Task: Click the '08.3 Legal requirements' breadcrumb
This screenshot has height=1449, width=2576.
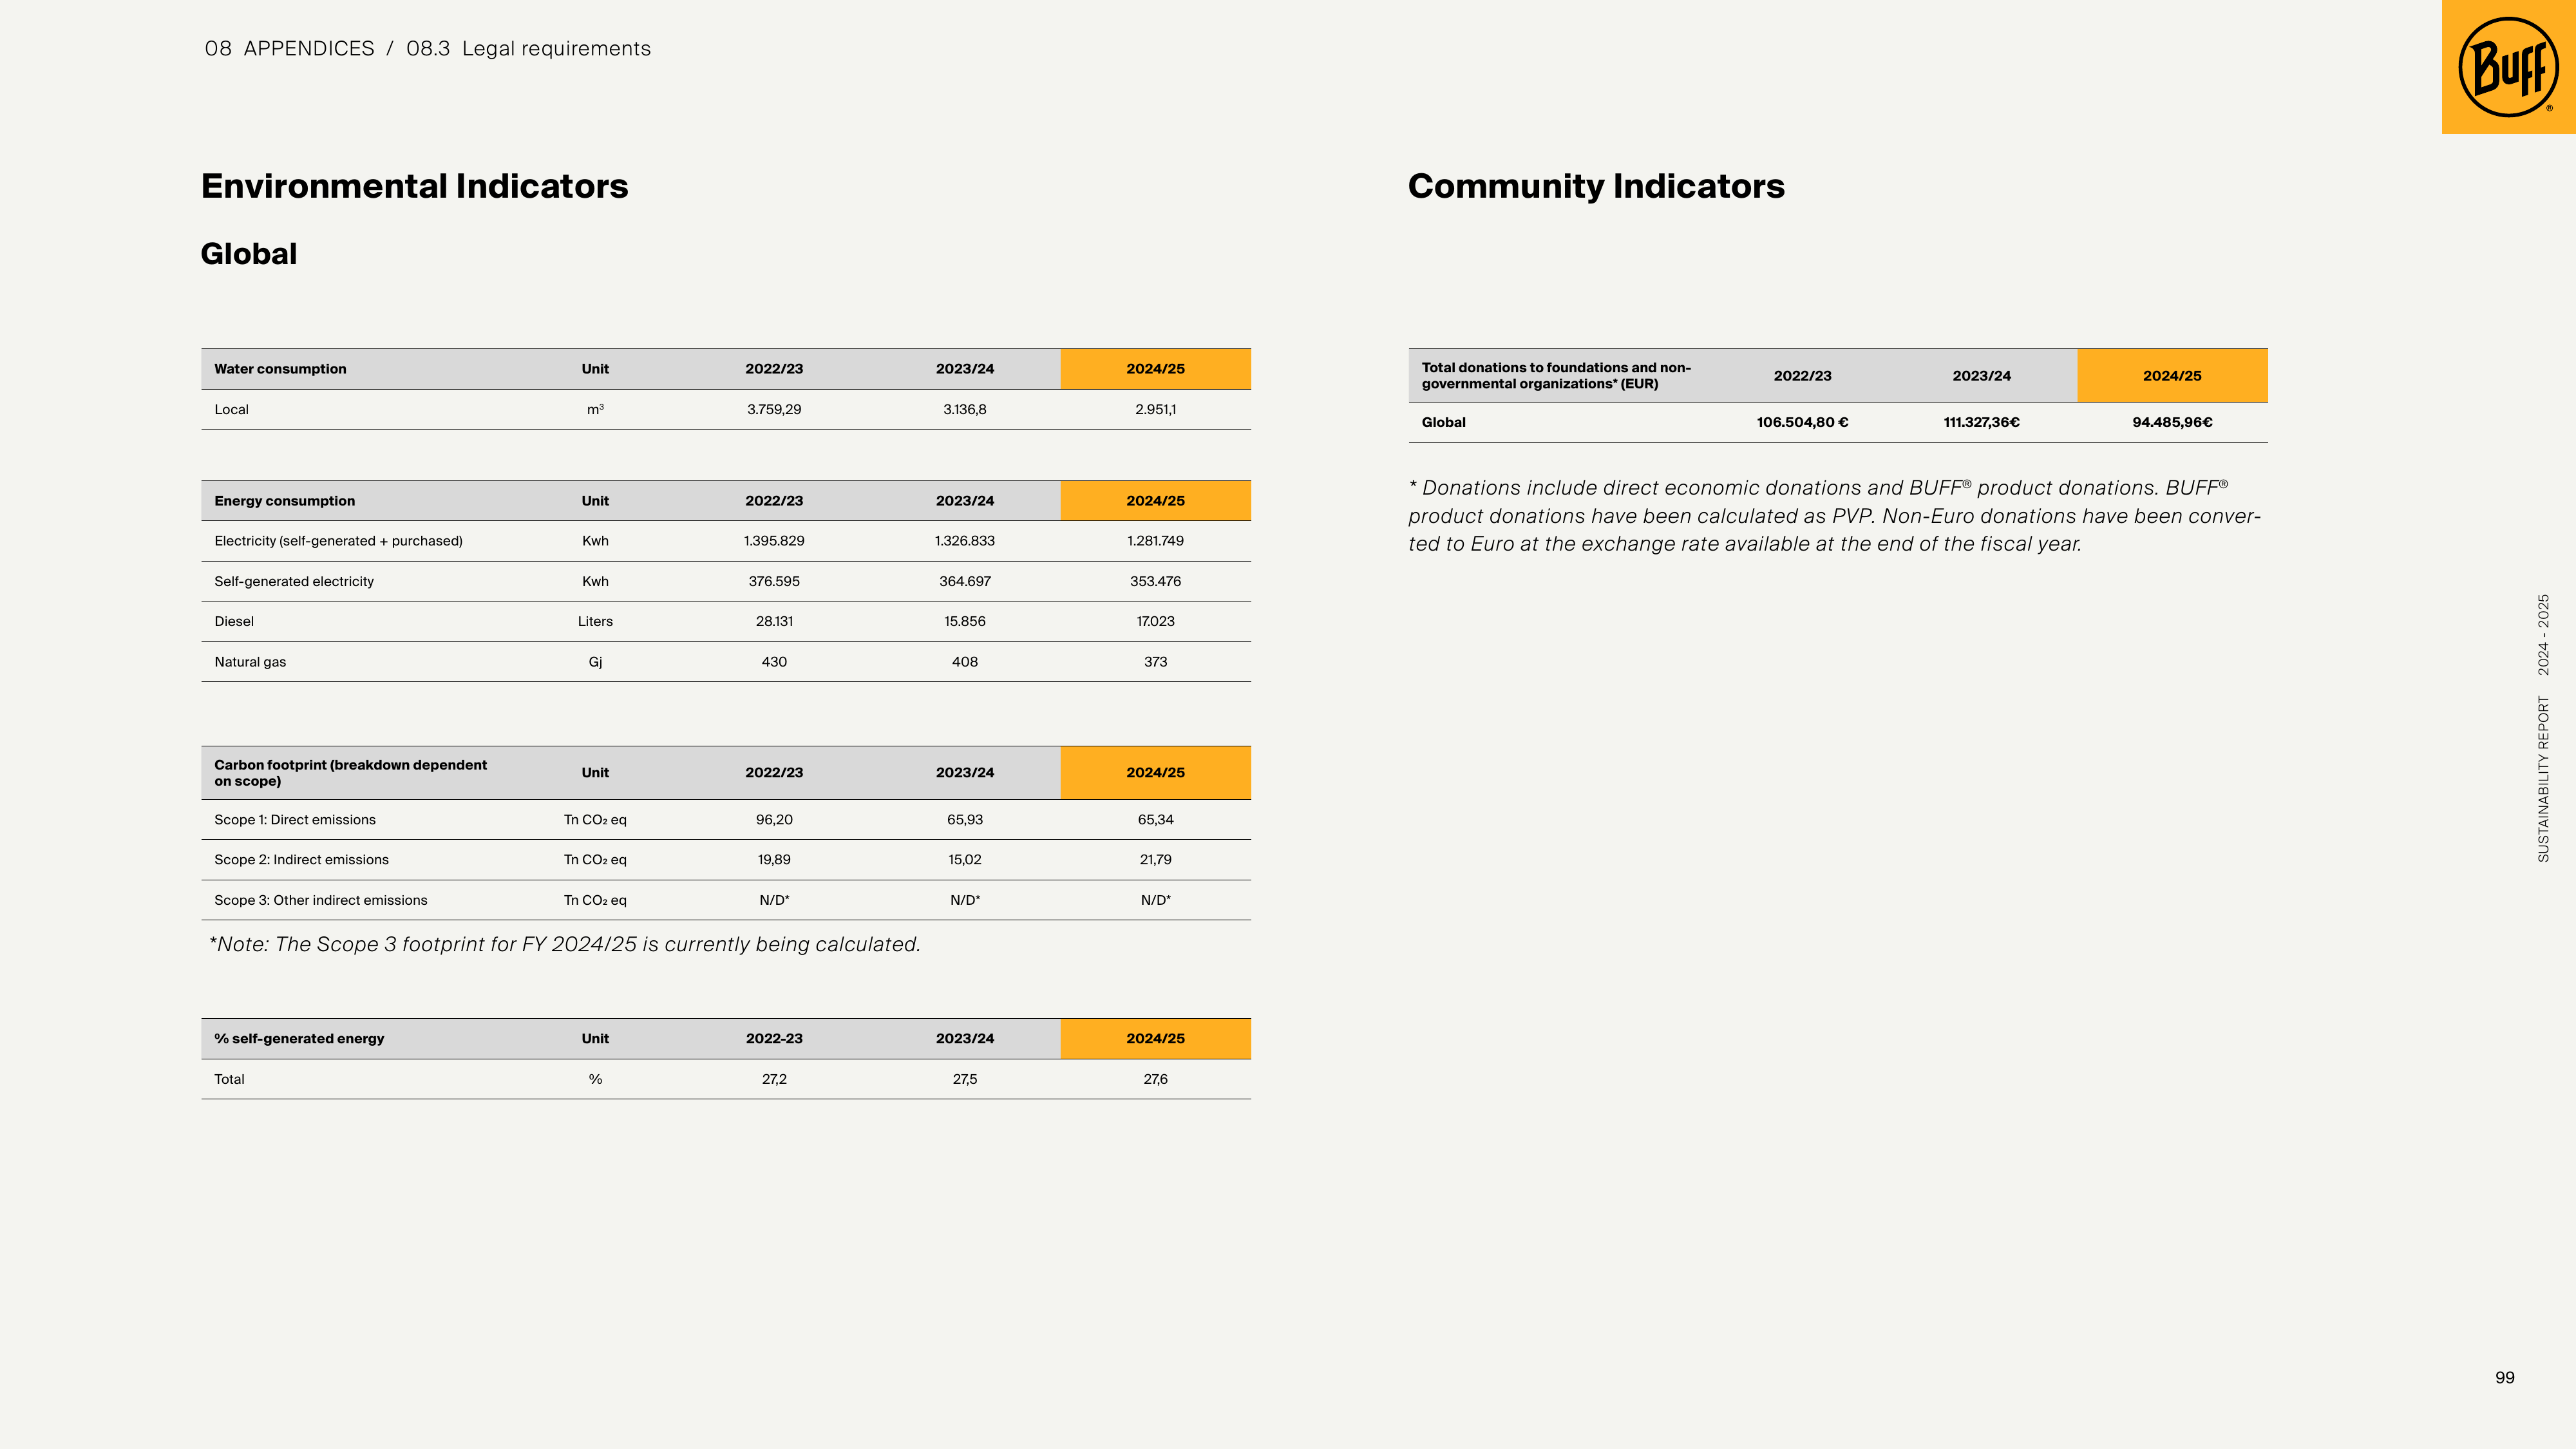Action: point(528,49)
